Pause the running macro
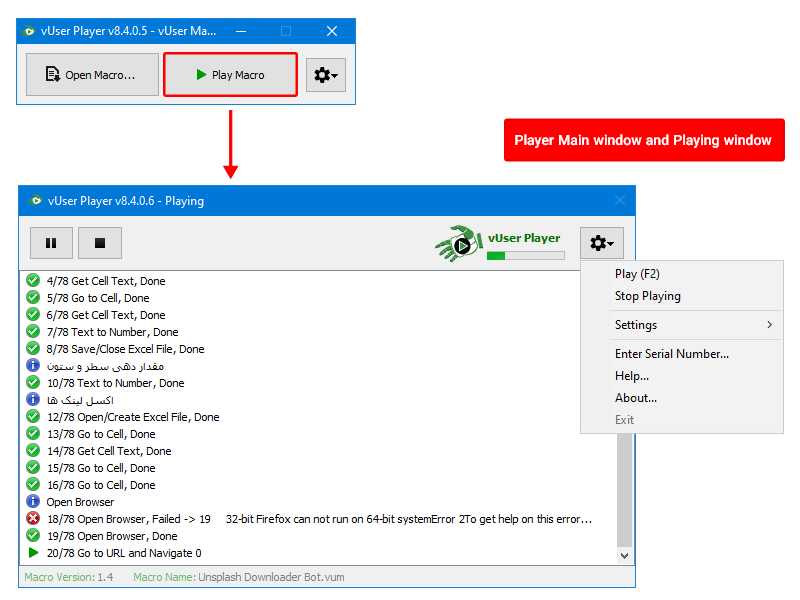The height and width of the screenshot is (600, 800). click(51, 243)
